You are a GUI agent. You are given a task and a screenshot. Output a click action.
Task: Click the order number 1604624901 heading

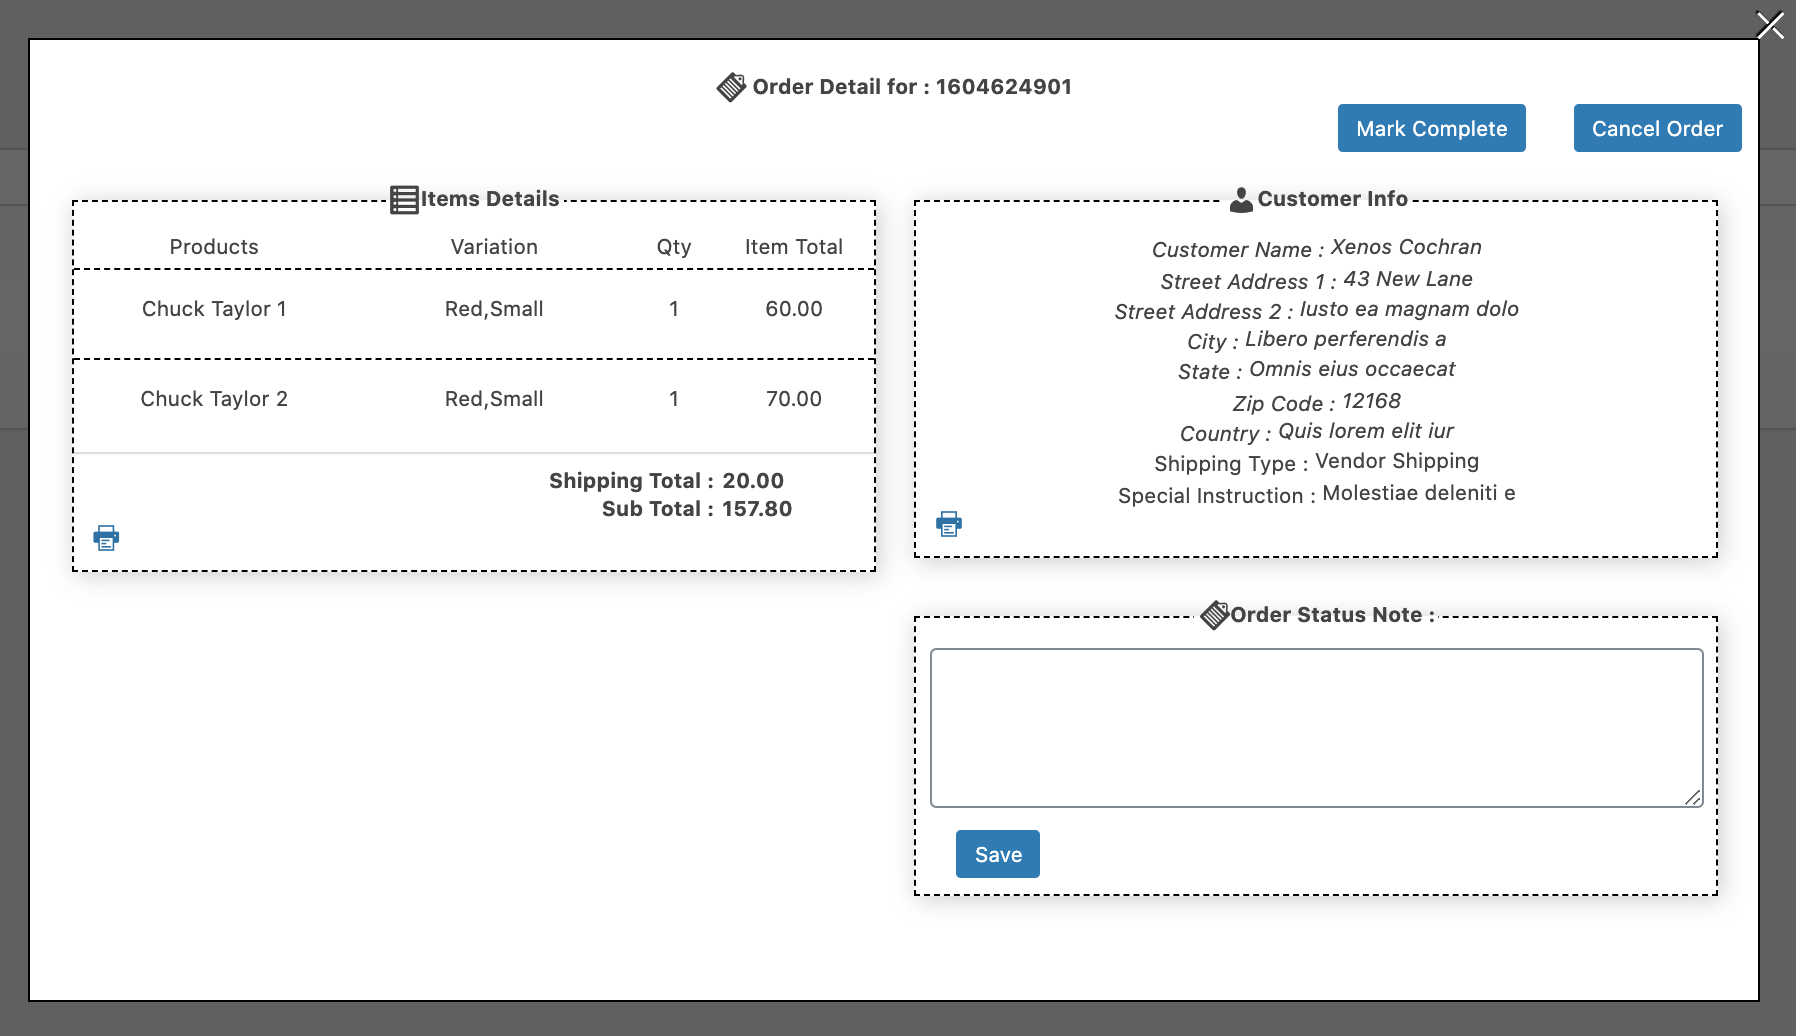(x=1004, y=87)
